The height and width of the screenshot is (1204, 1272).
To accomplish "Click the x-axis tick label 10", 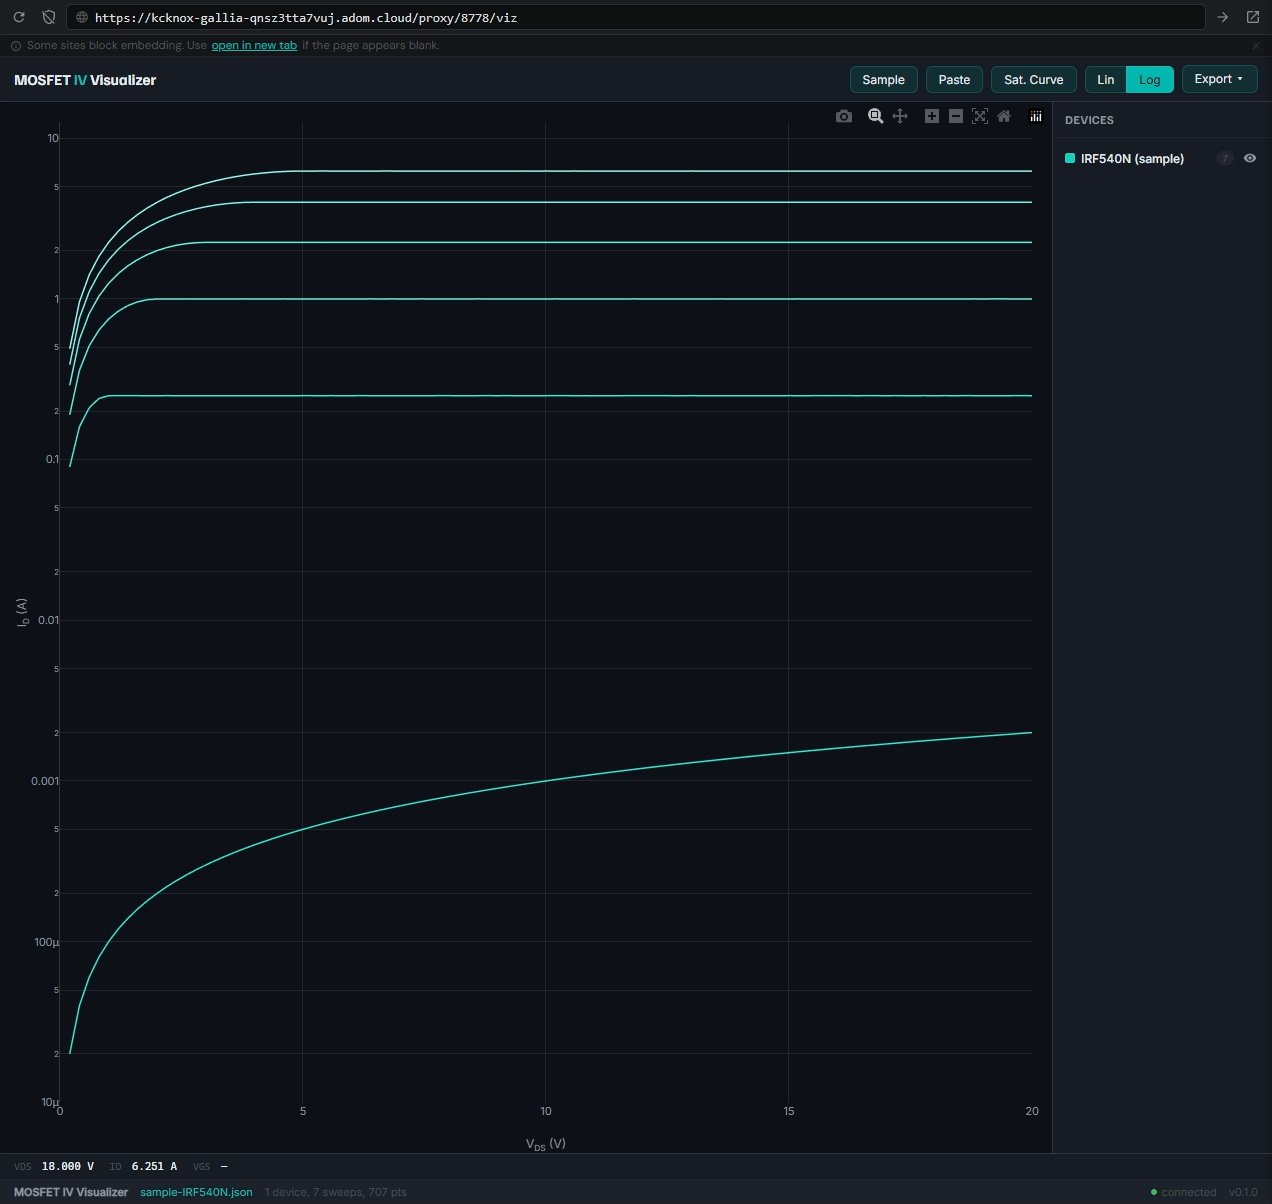I will (x=546, y=1111).
